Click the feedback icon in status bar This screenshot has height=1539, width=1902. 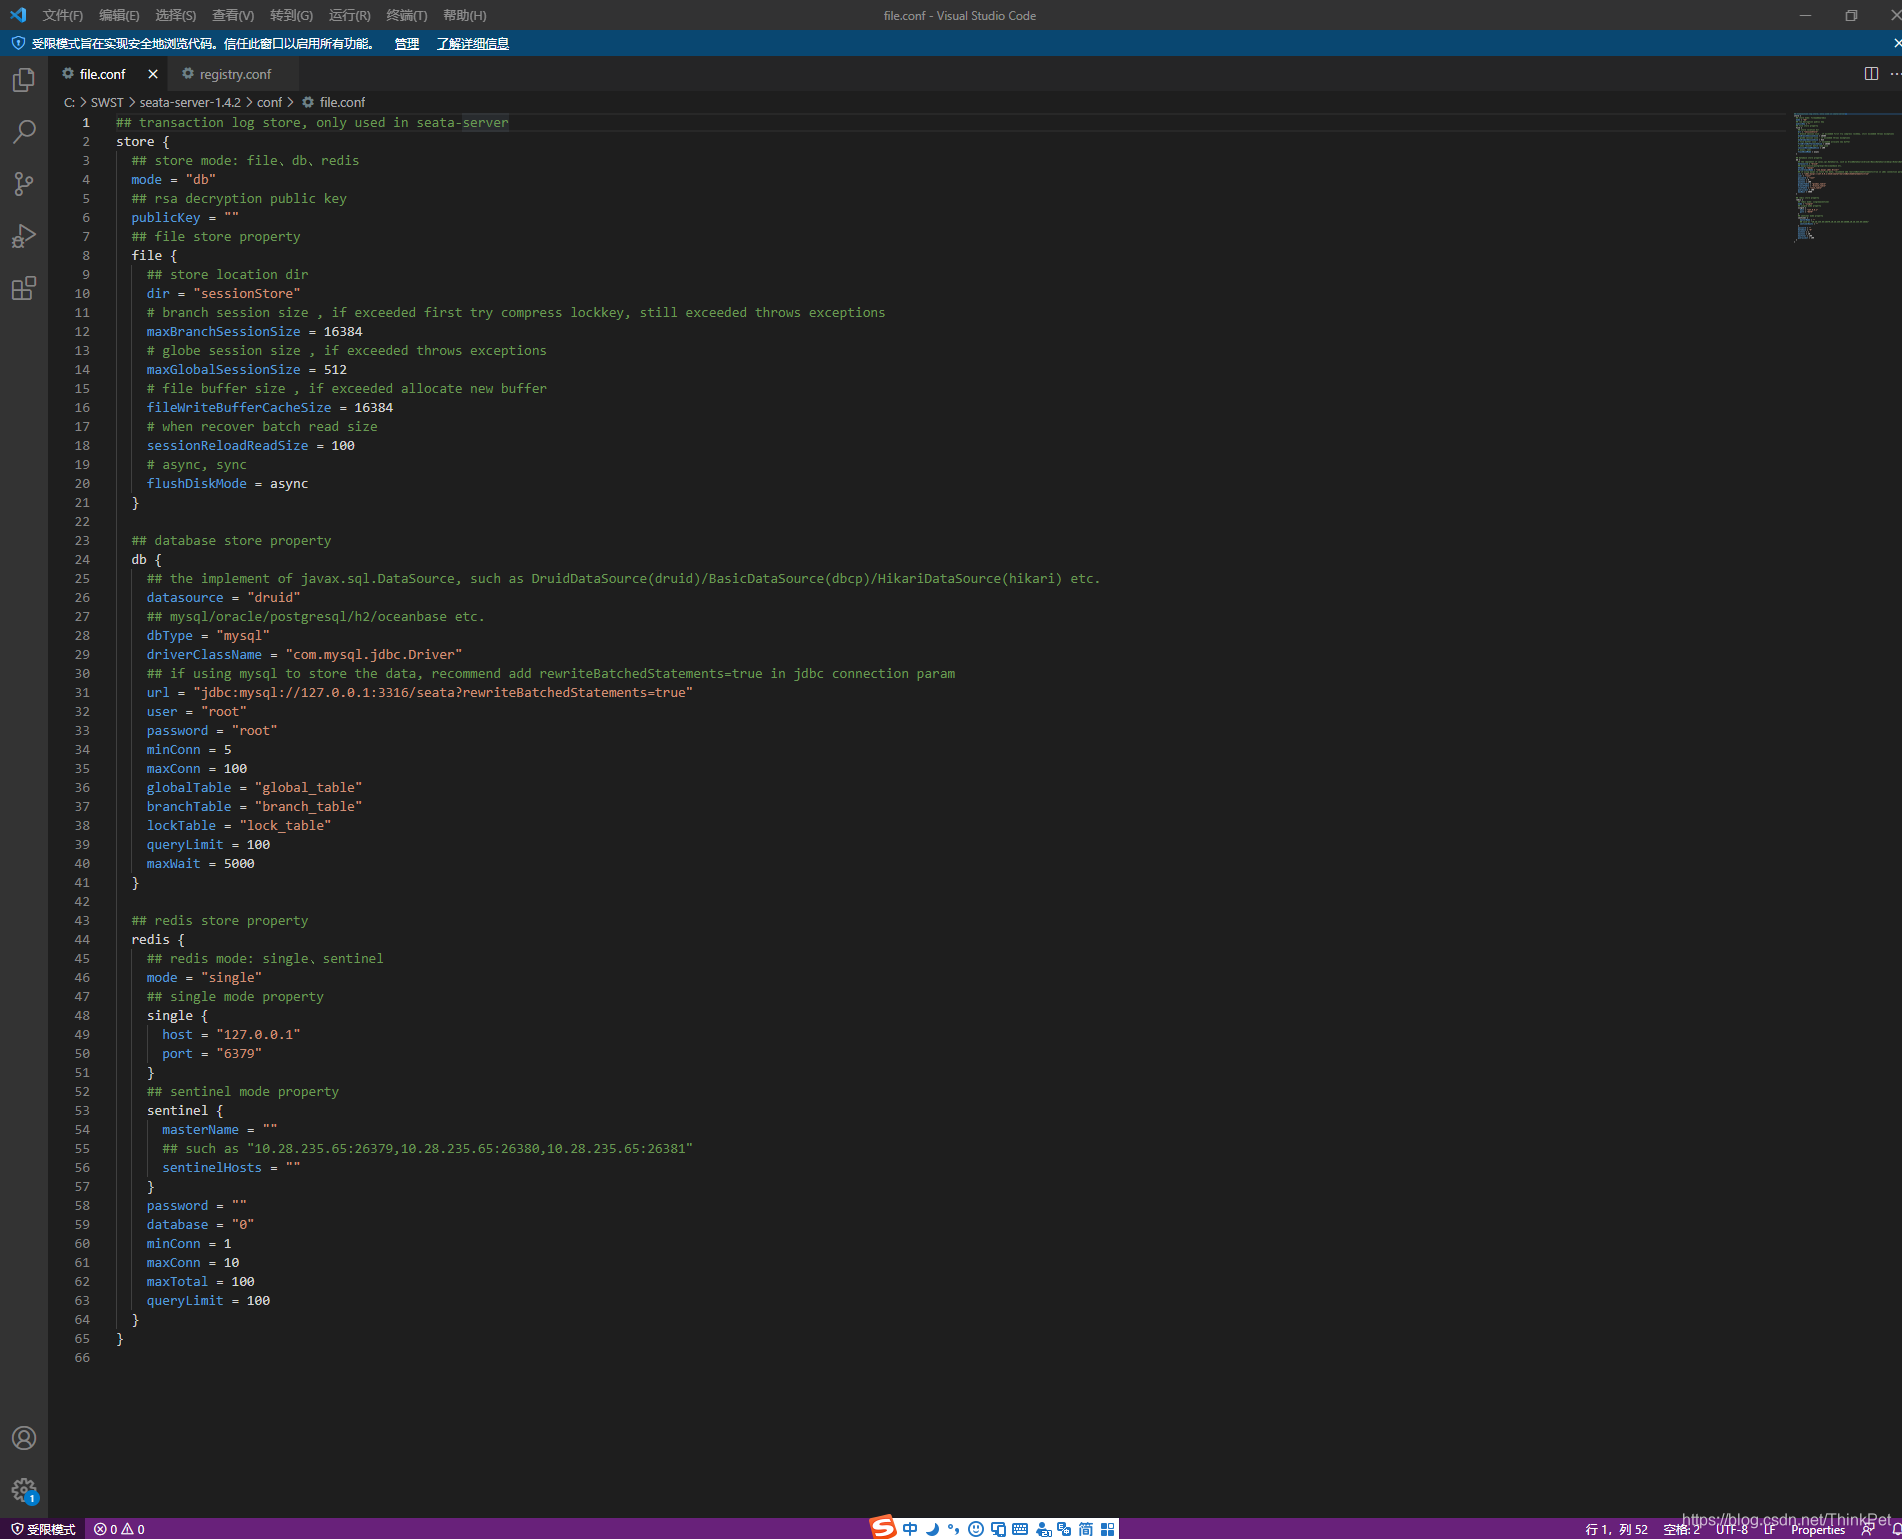(1867, 1530)
